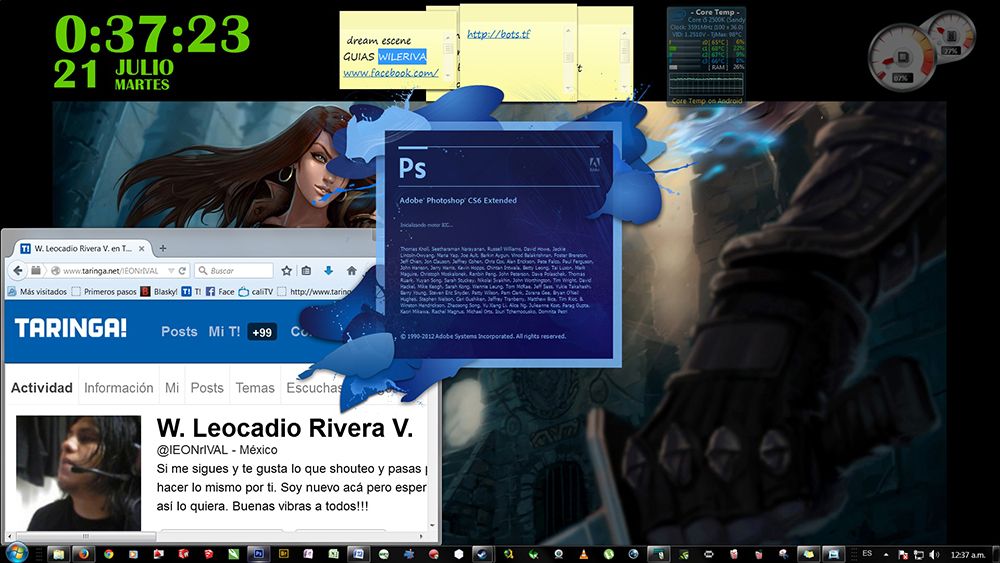Open the volume speaker tray icon
The width and height of the screenshot is (1000, 563).
934,555
